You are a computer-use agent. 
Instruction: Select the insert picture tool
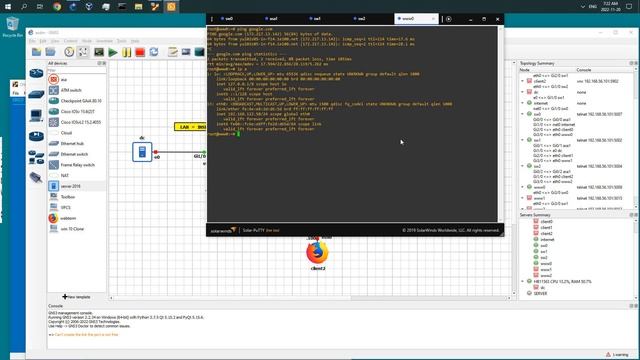[186, 52]
